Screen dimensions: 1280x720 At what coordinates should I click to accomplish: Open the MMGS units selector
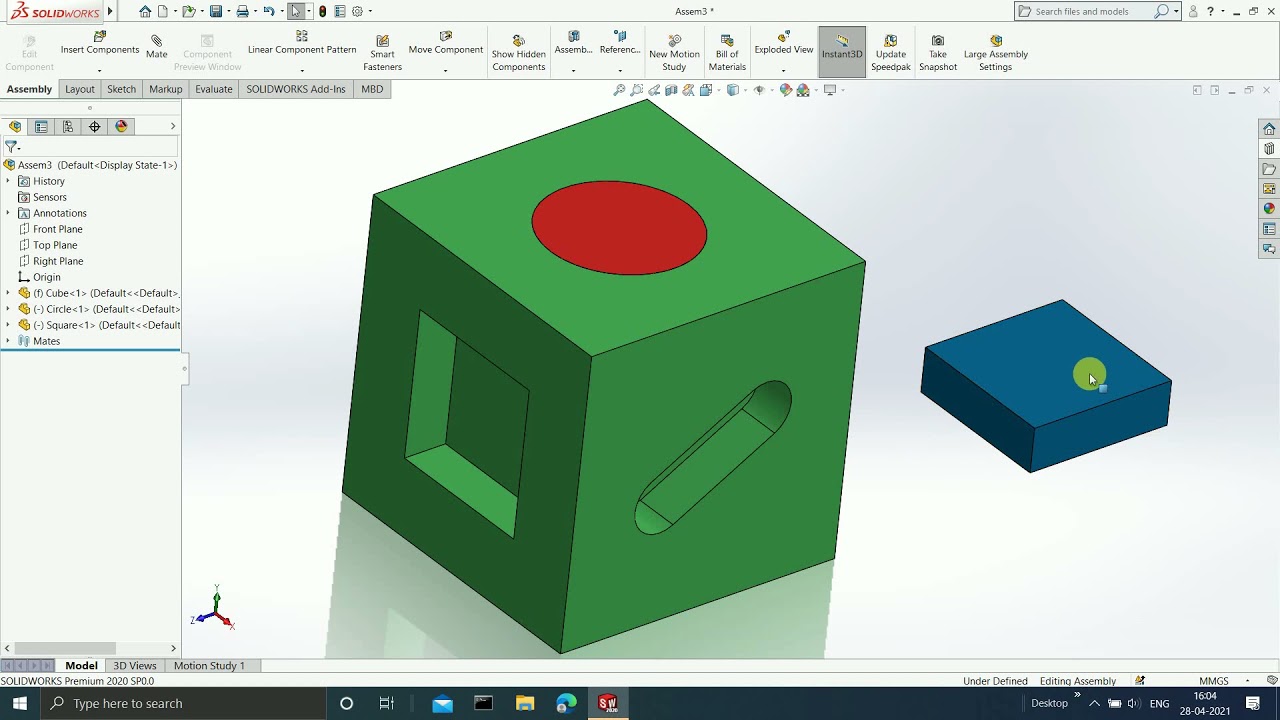click(x=1213, y=681)
